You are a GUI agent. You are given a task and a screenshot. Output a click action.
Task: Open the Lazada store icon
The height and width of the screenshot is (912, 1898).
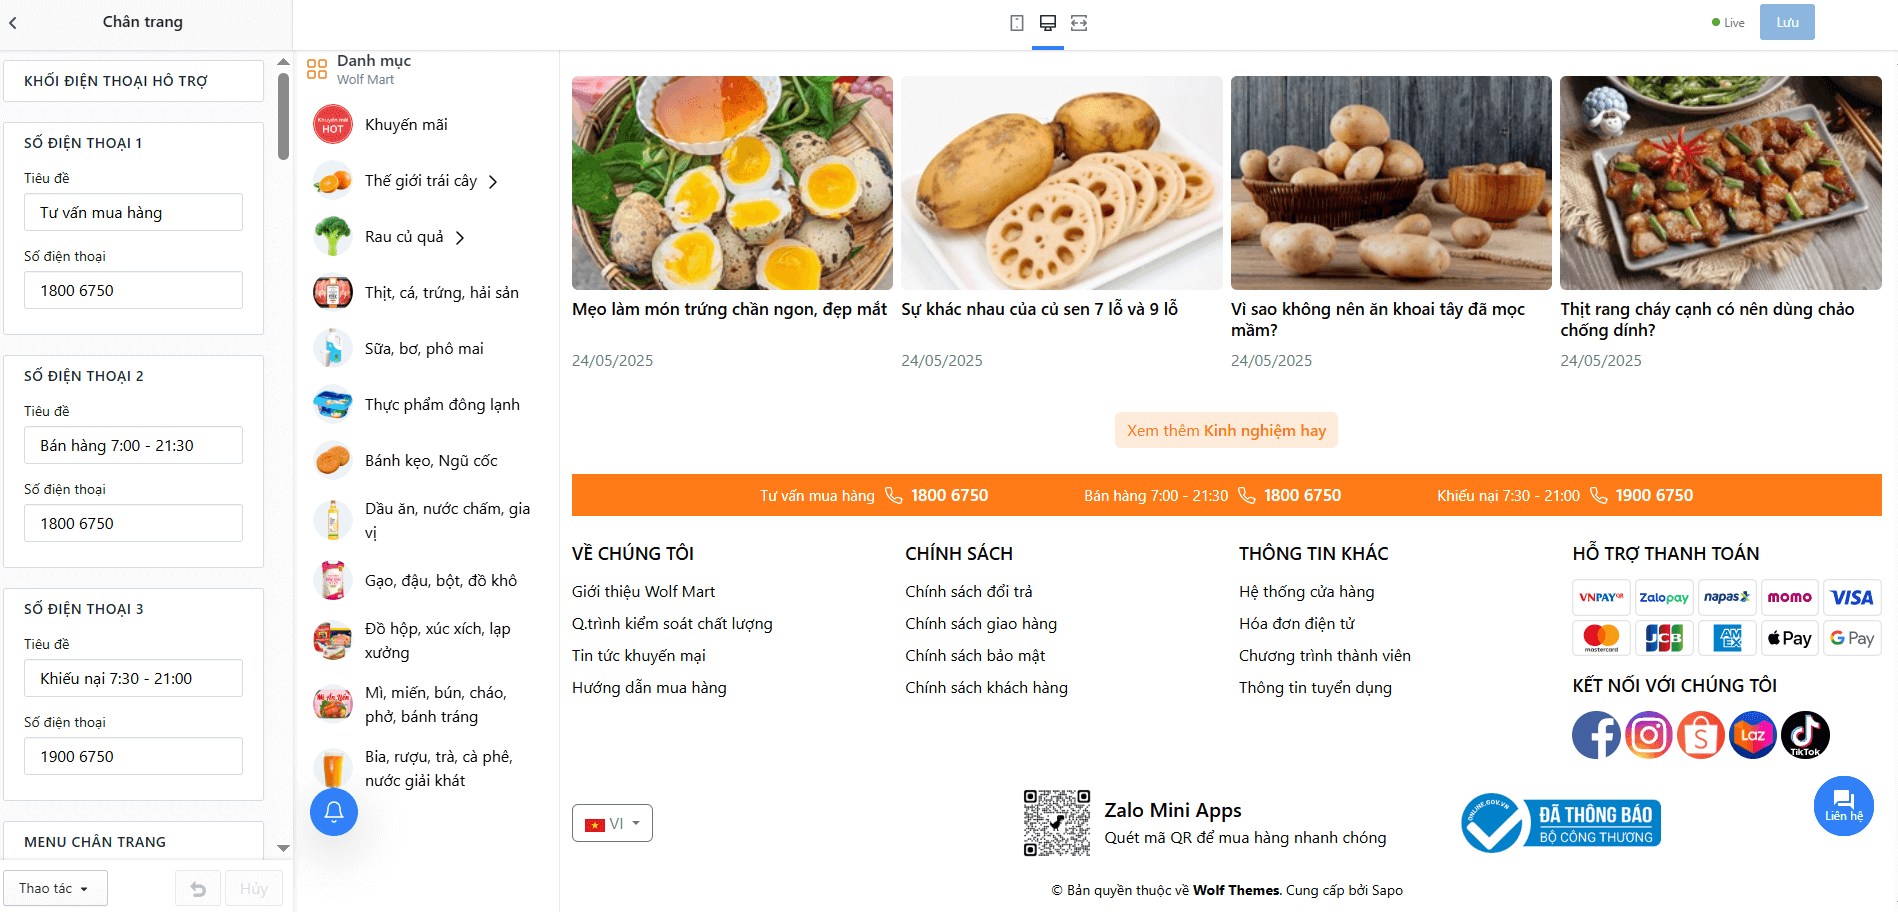[1753, 735]
